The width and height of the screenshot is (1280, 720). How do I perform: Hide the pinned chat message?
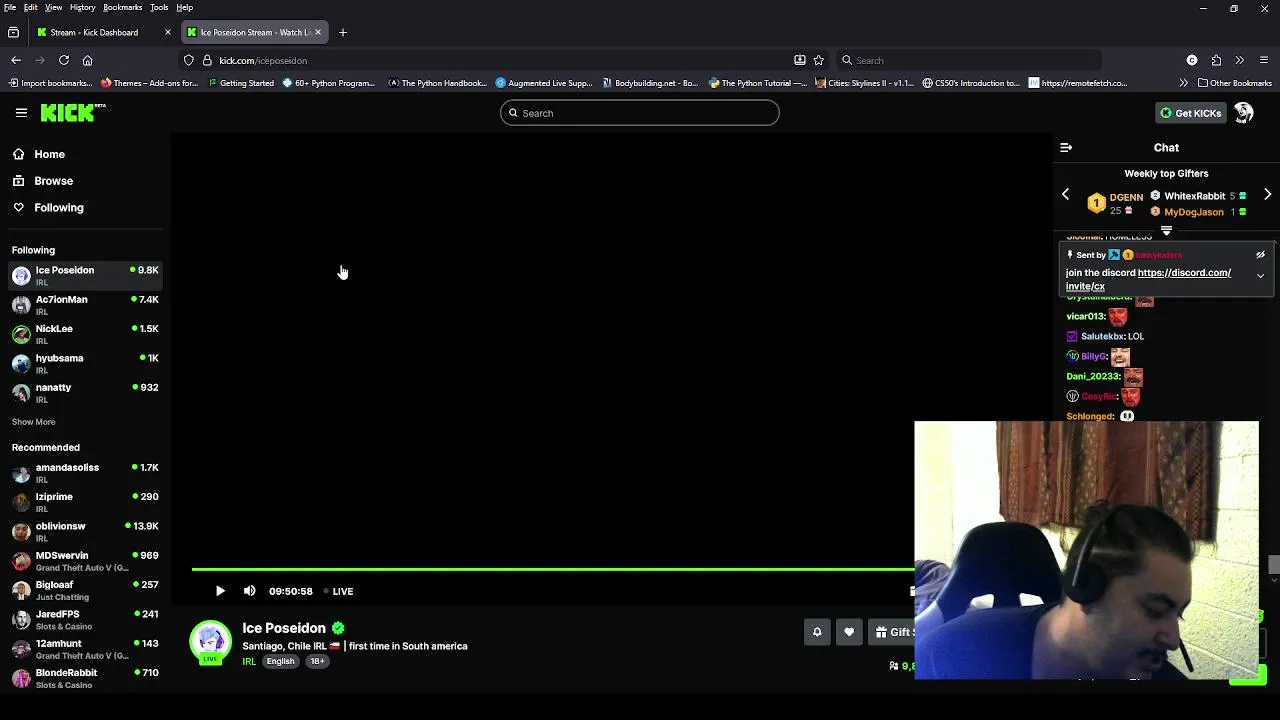pyautogui.click(x=1260, y=255)
